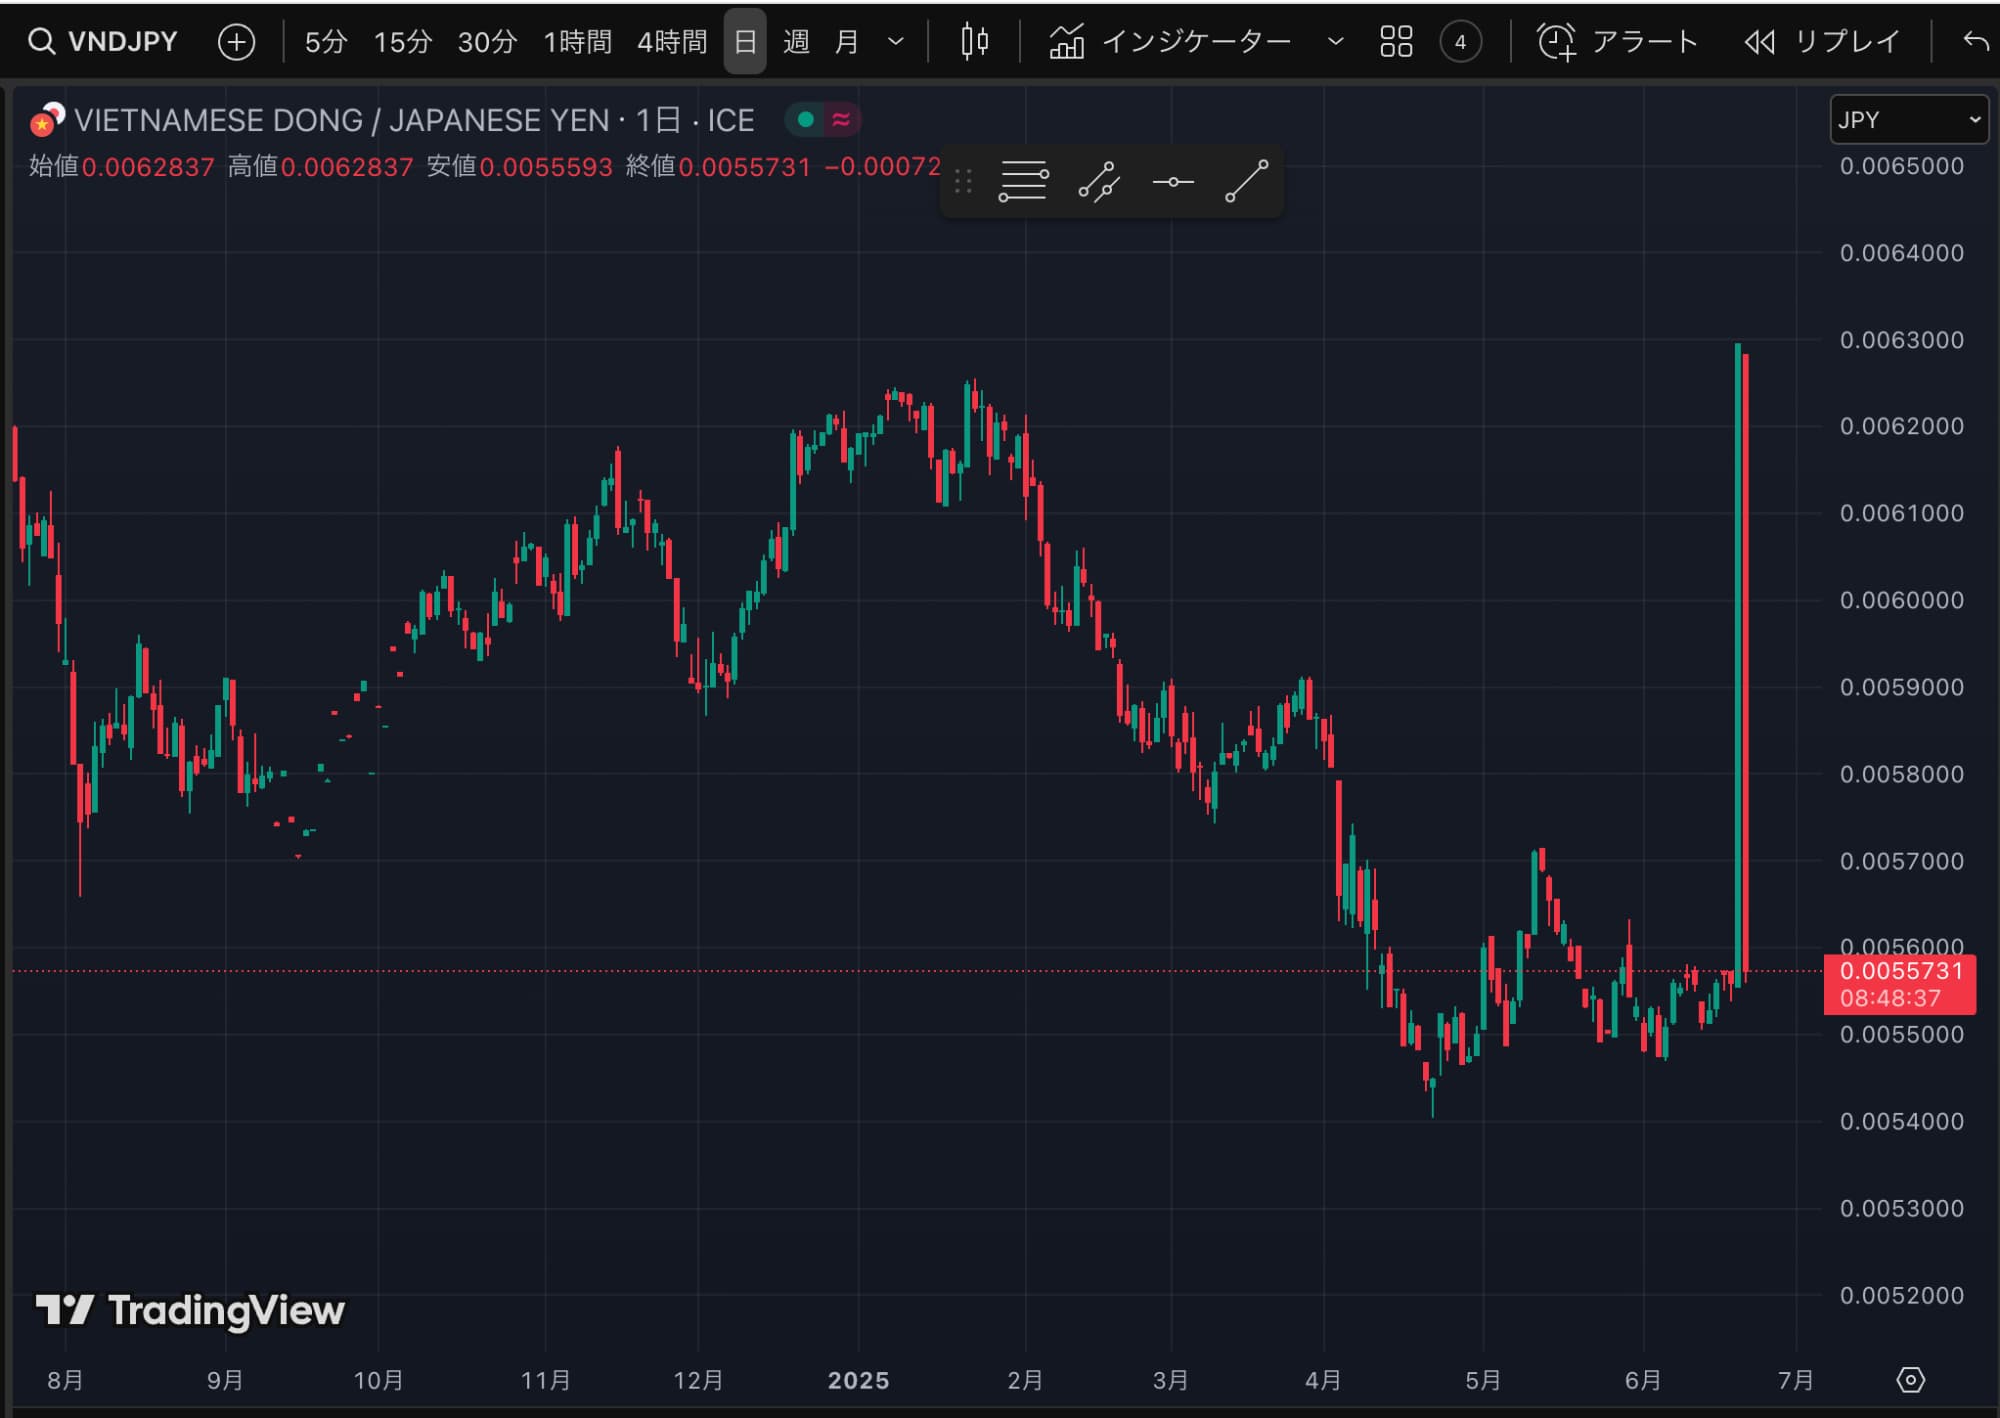Switch to the 4時間 timeframe
Screen dimensions: 2000x1418
(x=672, y=42)
